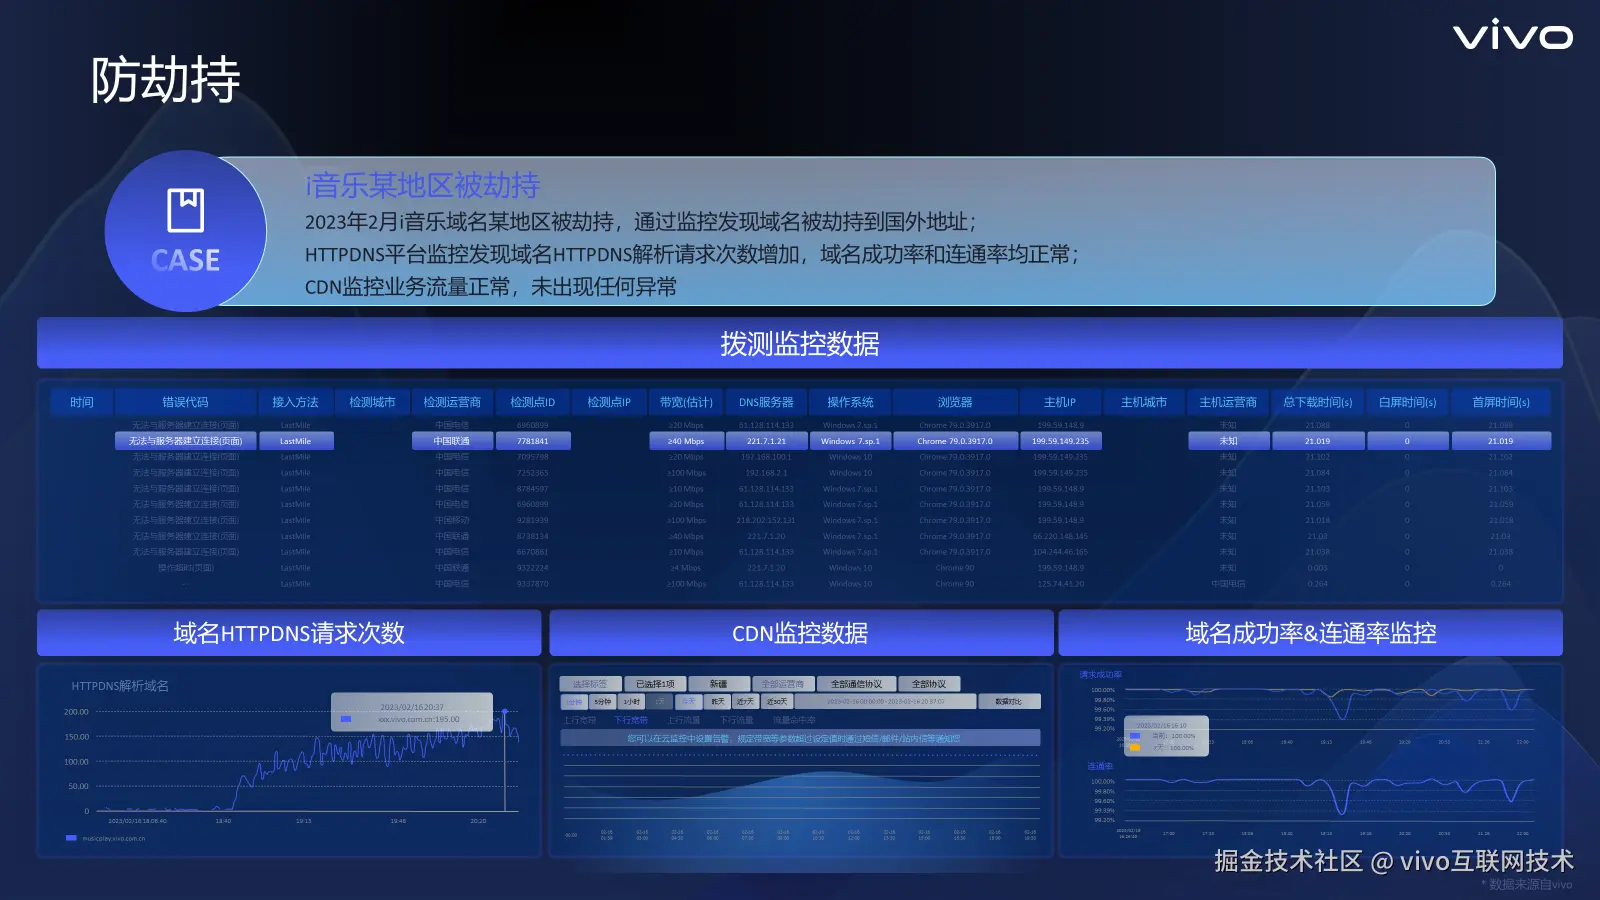Click the 接入方法 column header
Viewport: 1600px width, 900px height.
[x=295, y=402]
